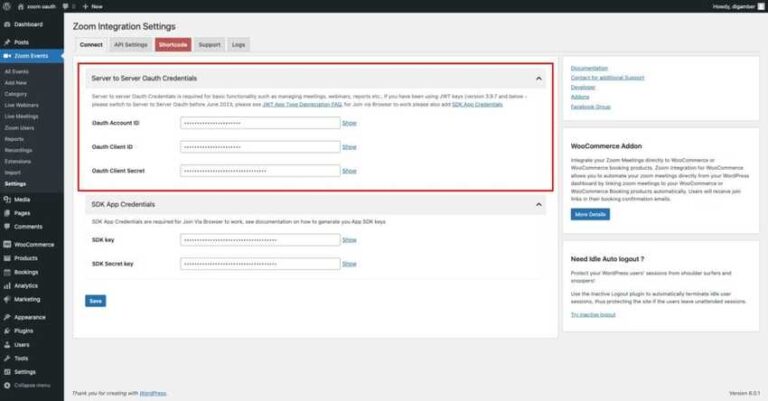This screenshot has height=401, width=768.
Task: Show the Oauth Account ID value
Action: point(349,123)
